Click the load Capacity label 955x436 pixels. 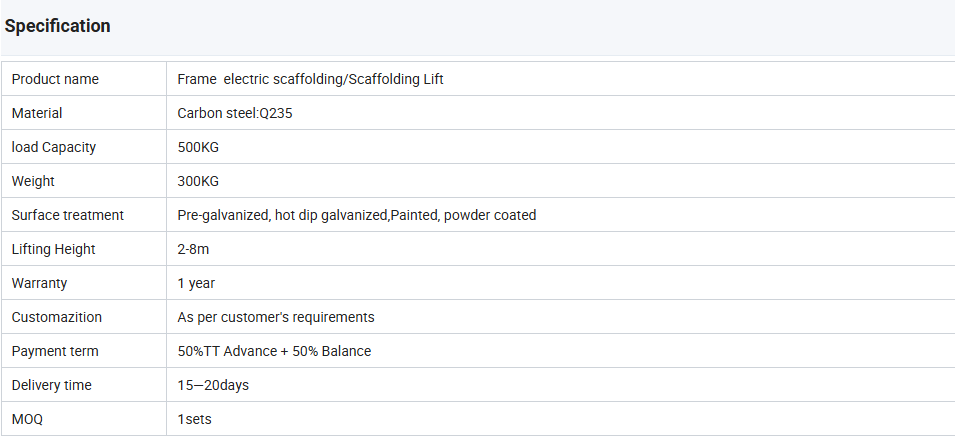[x=54, y=147]
